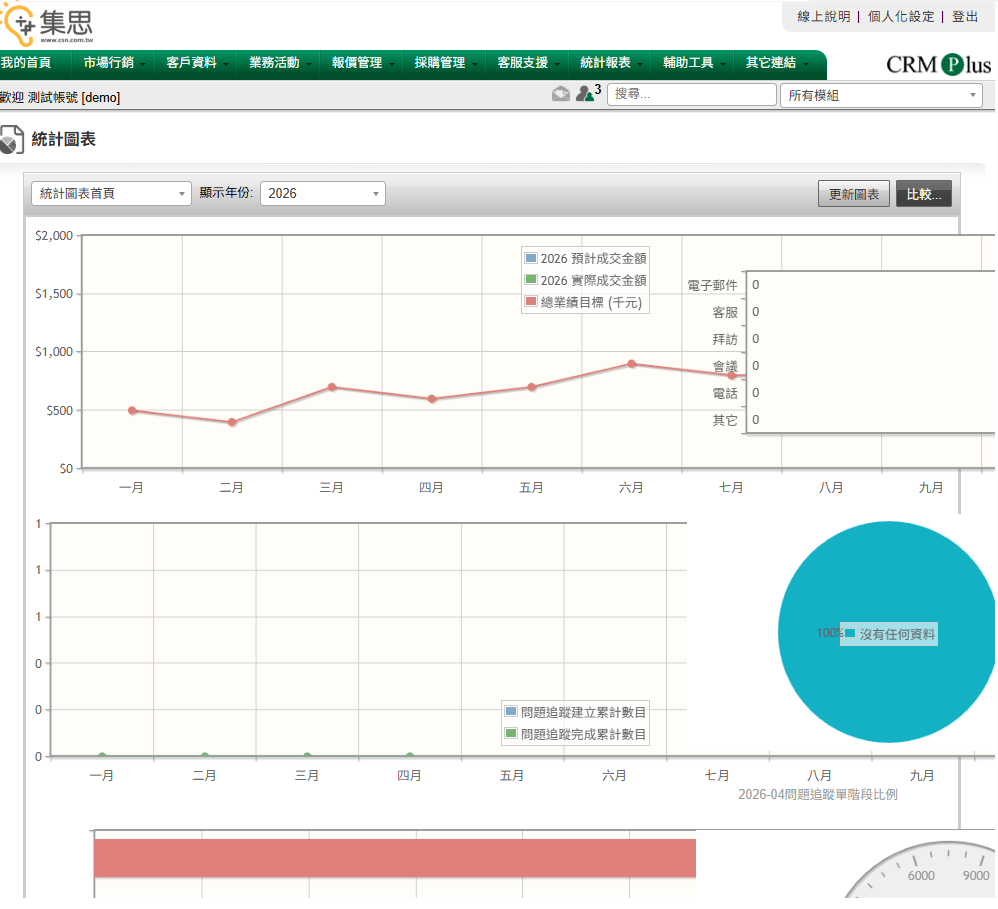
Task: Click the 總業績目標 red legend swatch
Action: coord(531,303)
